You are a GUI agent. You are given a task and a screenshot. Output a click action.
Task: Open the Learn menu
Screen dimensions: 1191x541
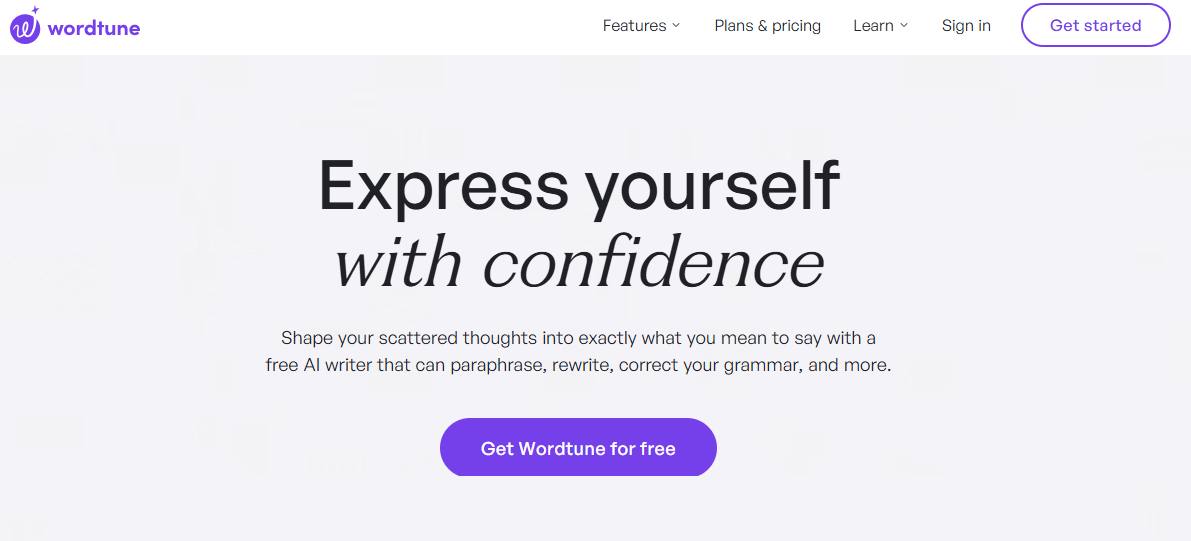[880, 26]
